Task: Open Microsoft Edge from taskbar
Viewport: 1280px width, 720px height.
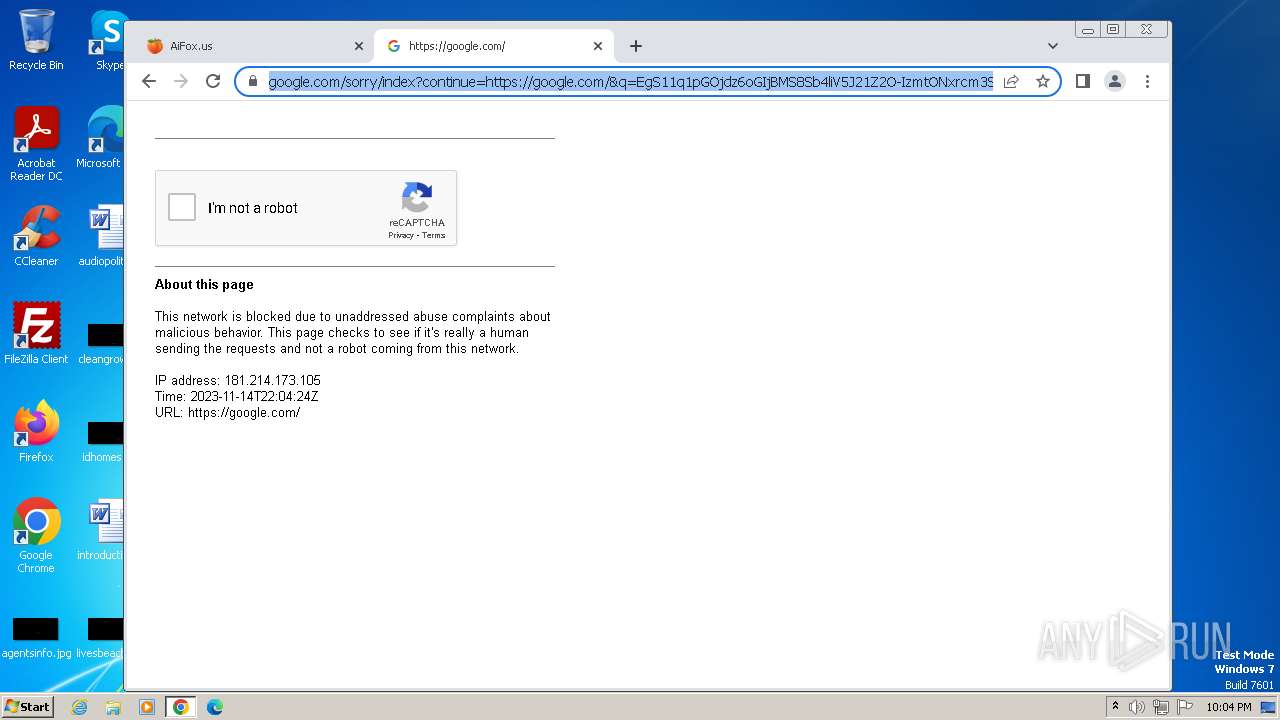Action: click(214, 707)
